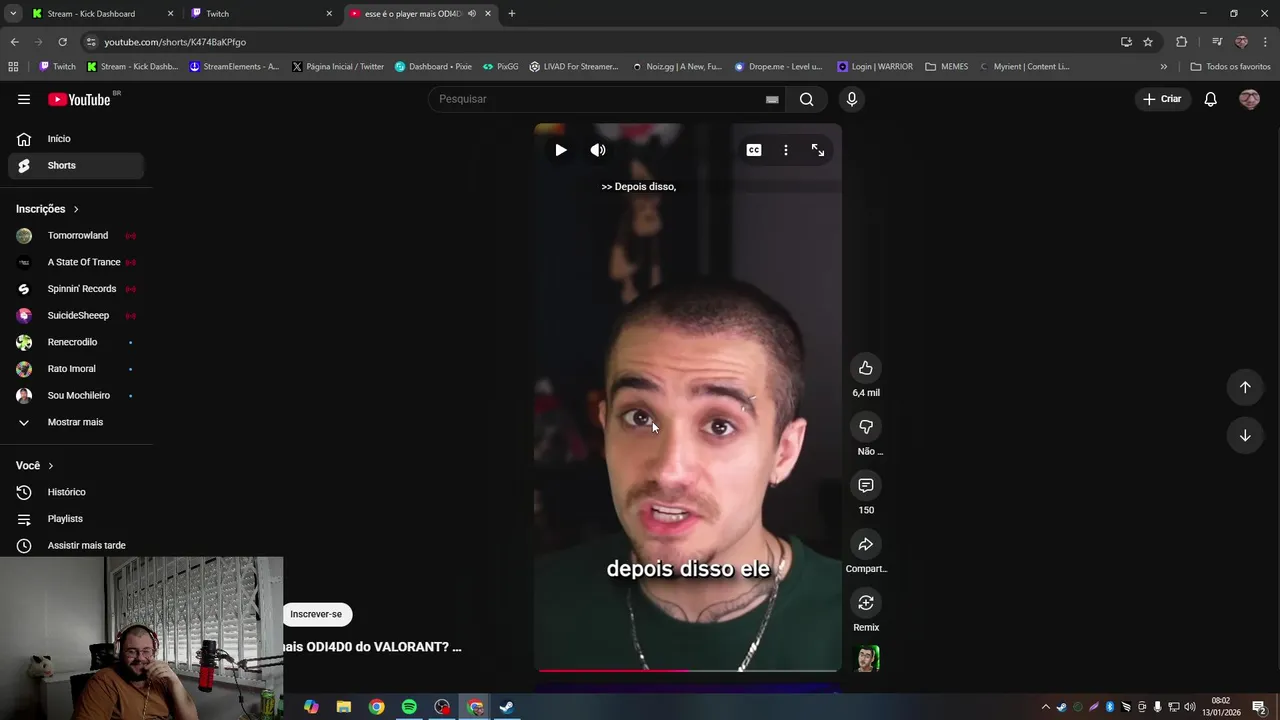1280x720 pixels.
Task: Select Início in the sidebar
Action: [76, 139]
